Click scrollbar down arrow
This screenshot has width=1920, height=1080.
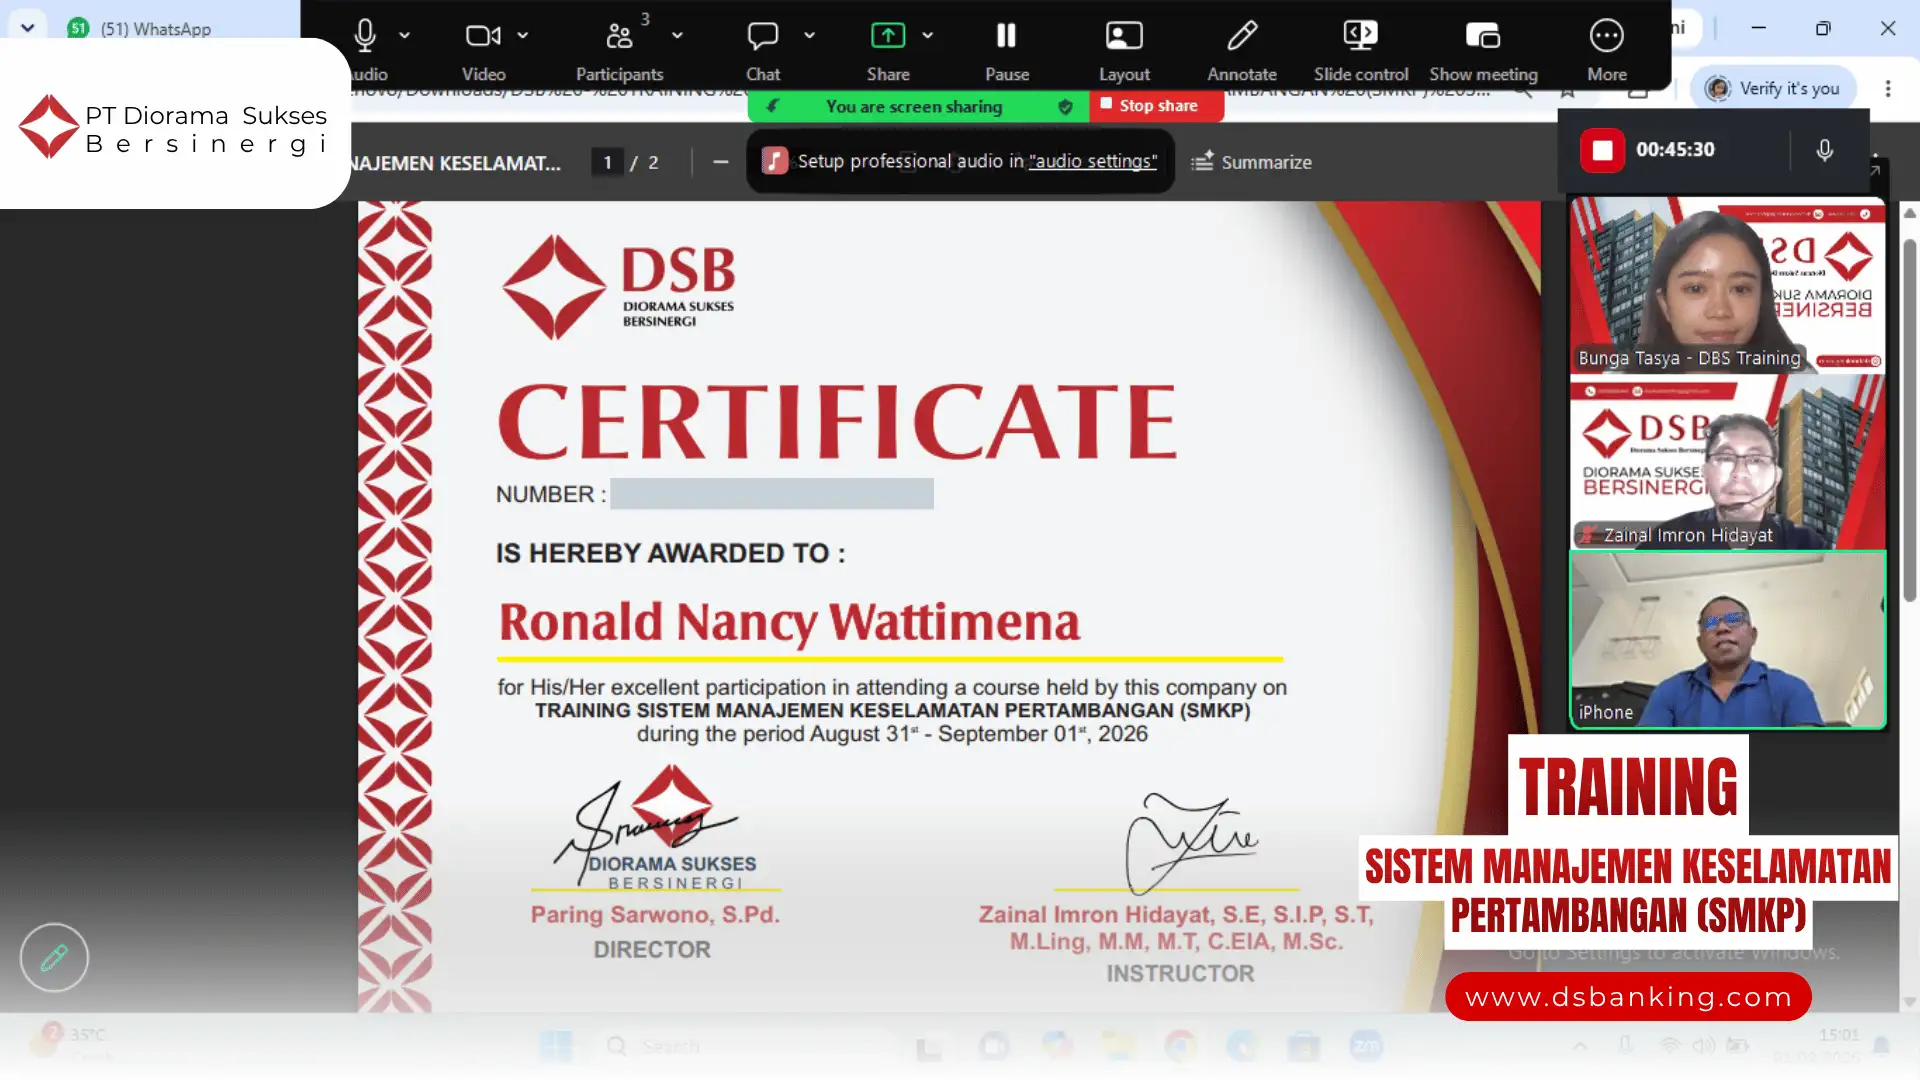tap(1909, 1001)
